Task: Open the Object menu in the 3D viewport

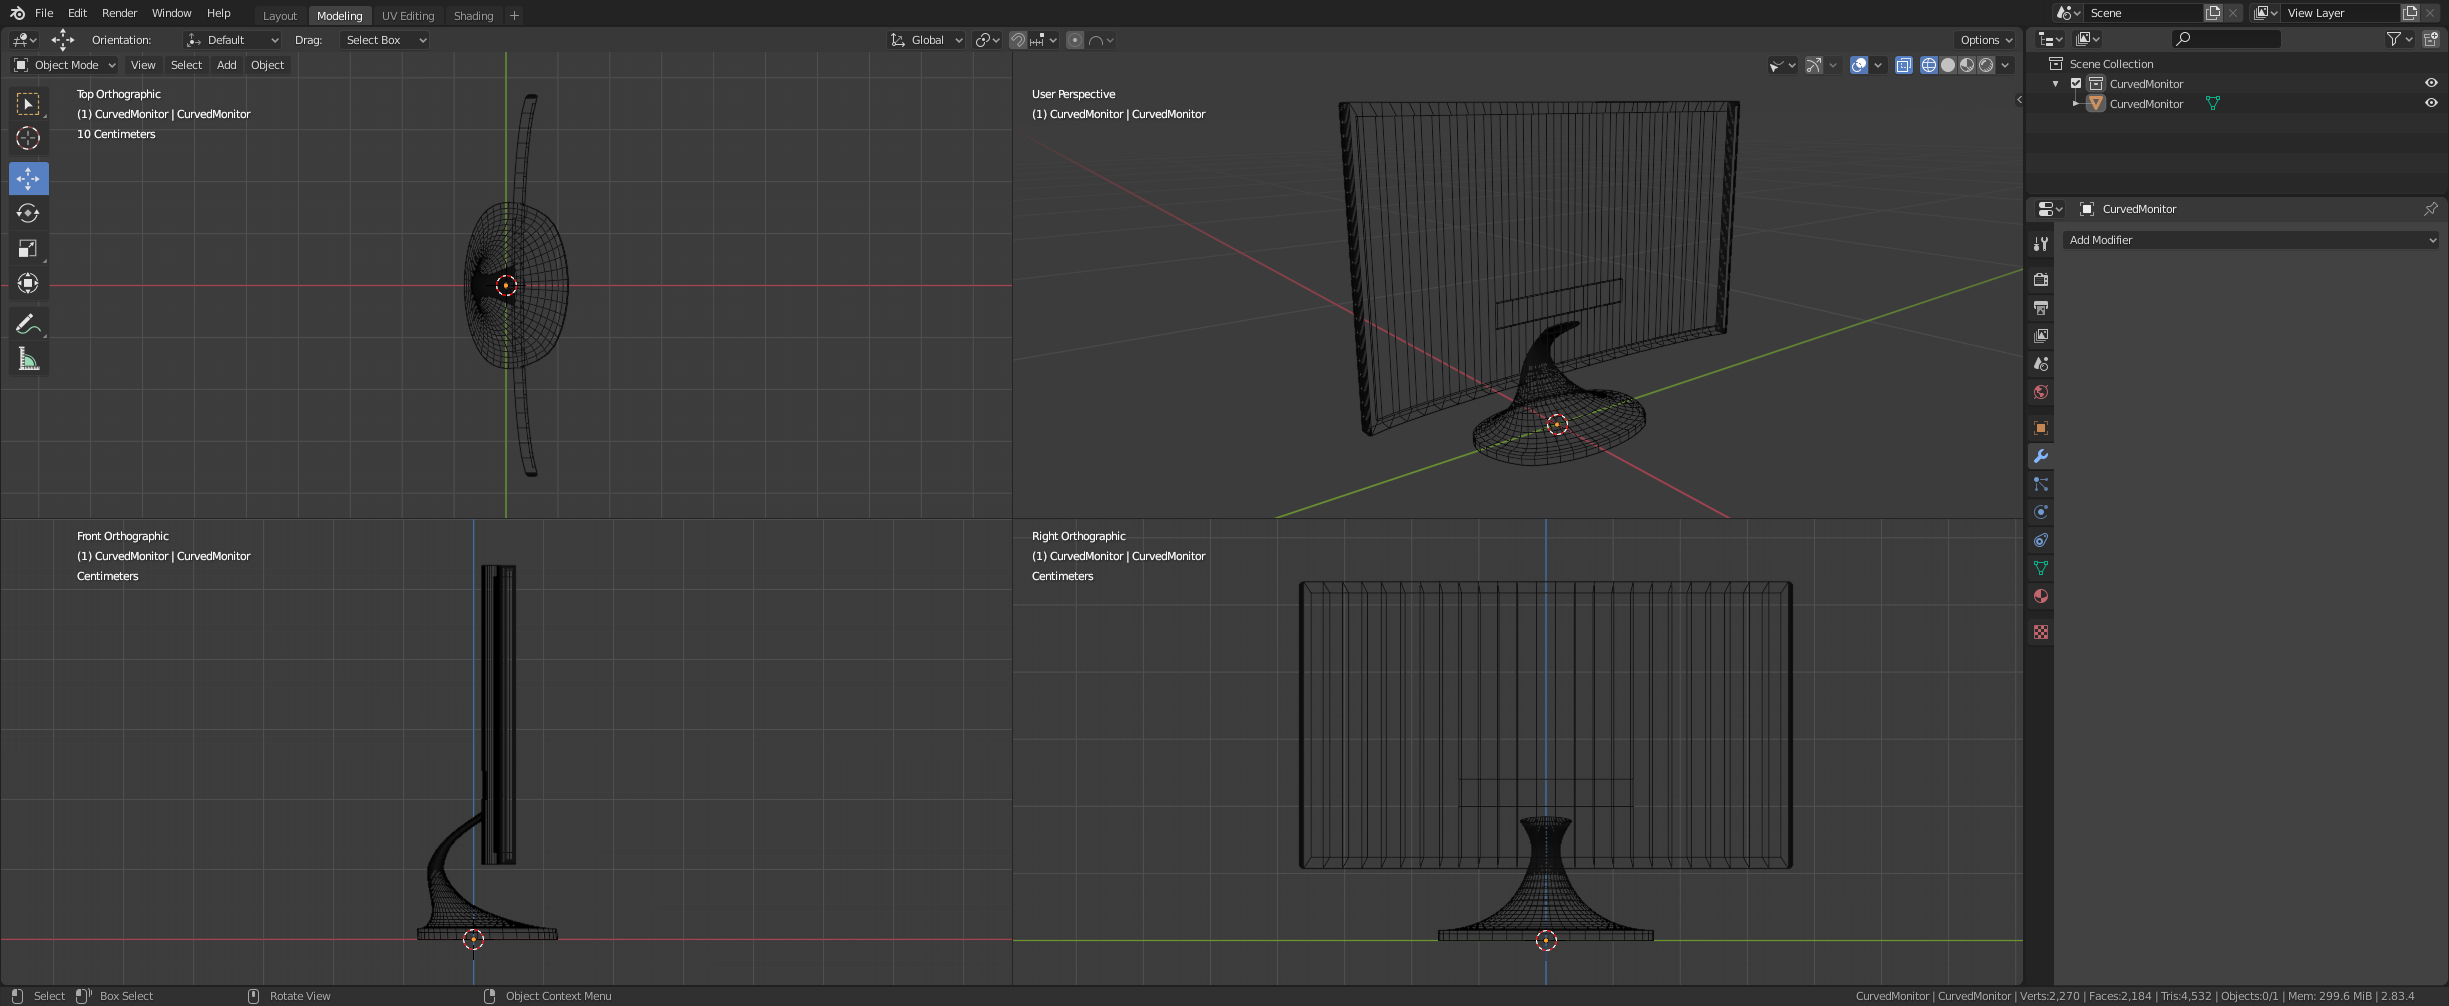Action: 267,64
